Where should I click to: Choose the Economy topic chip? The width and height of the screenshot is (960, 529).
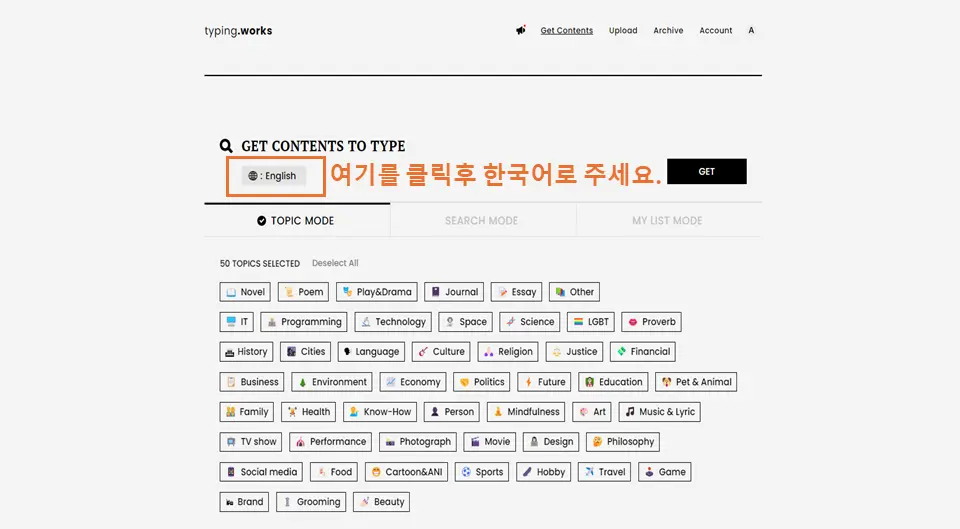coord(413,382)
